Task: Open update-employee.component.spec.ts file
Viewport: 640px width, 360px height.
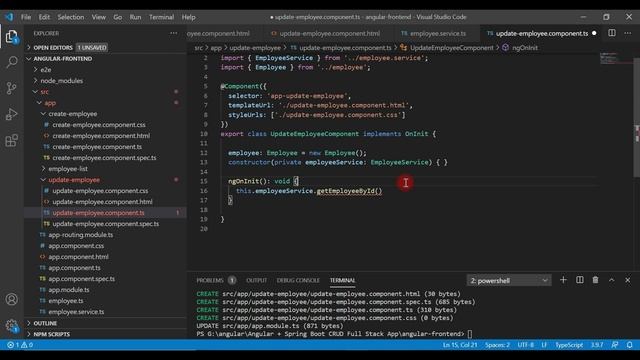Action: click(x=106, y=224)
